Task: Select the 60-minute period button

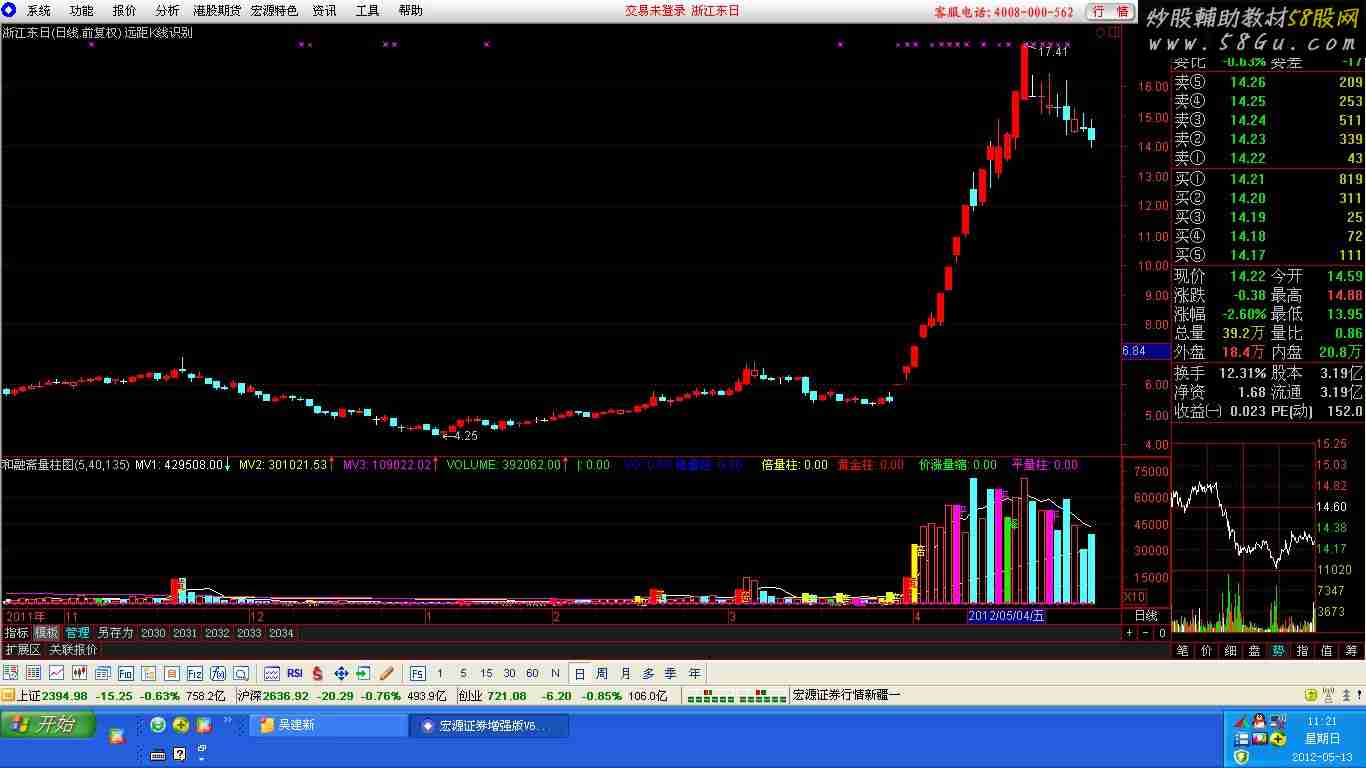Action: pos(532,673)
